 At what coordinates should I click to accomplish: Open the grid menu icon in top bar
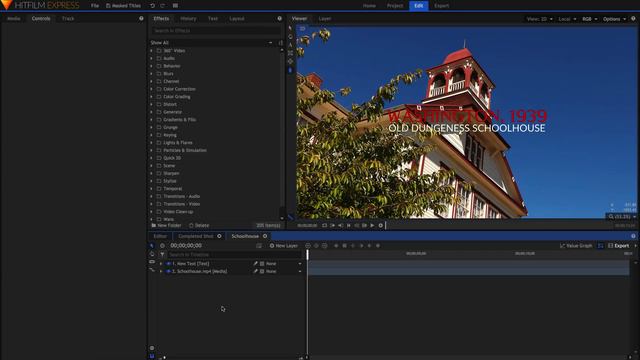(x=175, y=6)
